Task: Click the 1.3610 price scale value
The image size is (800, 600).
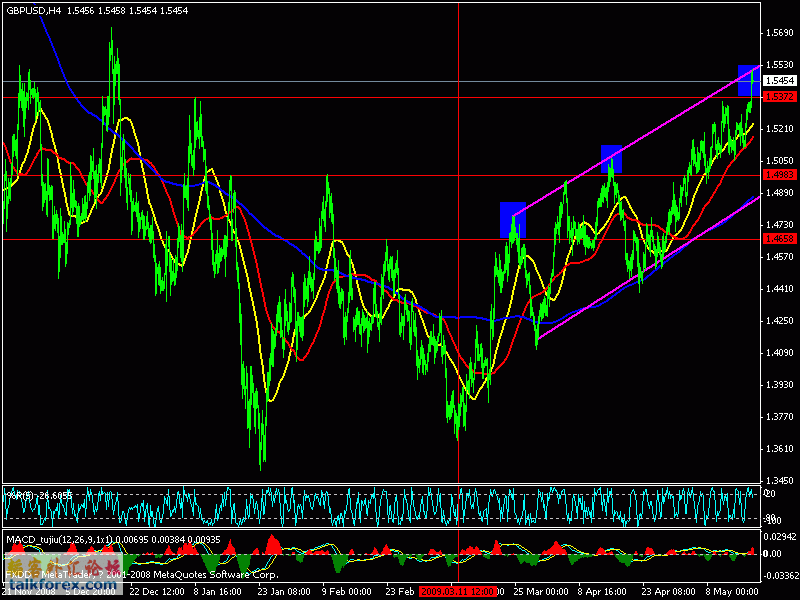Action: pyautogui.click(x=780, y=448)
